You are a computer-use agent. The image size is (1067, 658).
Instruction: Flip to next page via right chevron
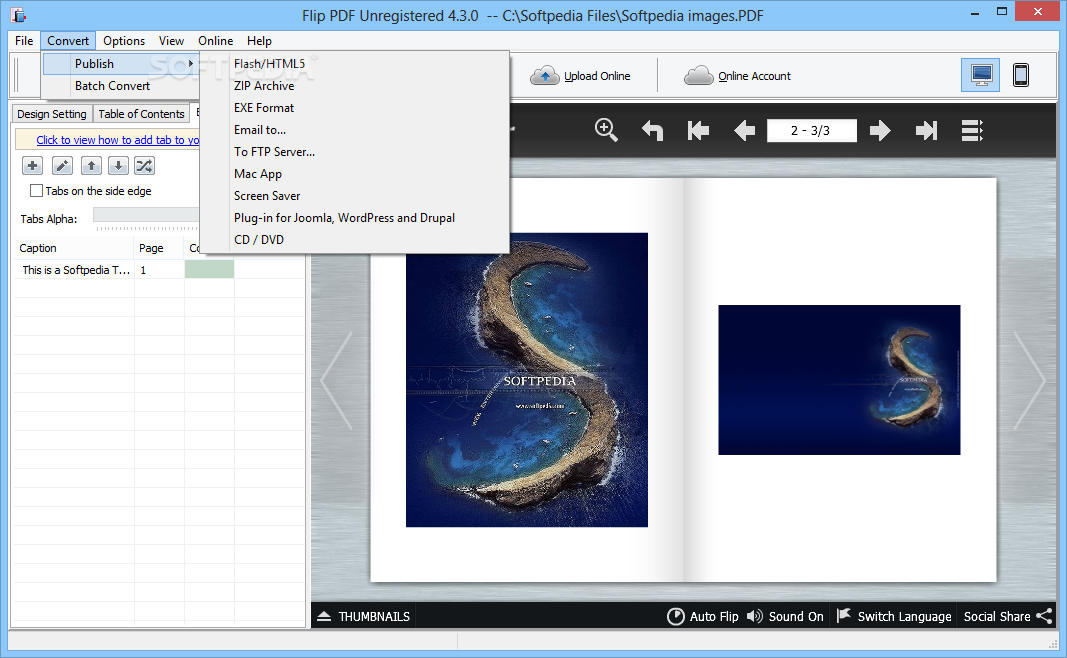click(x=1028, y=380)
